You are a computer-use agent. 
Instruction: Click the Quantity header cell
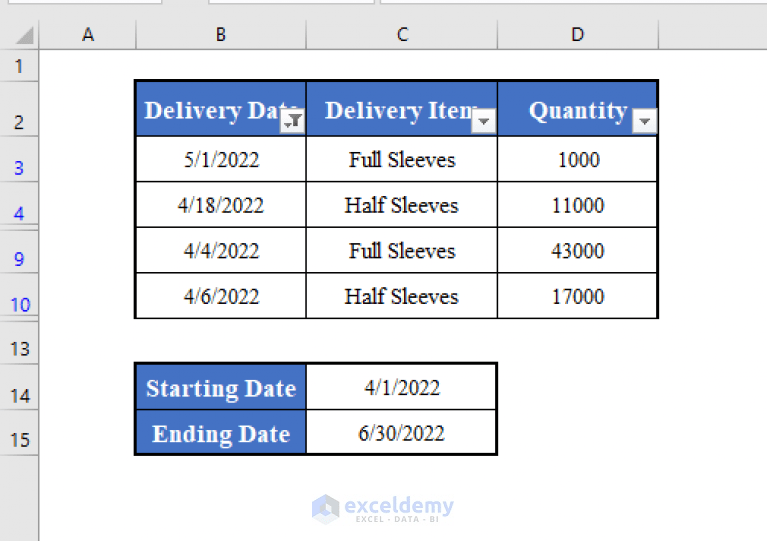tap(578, 109)
